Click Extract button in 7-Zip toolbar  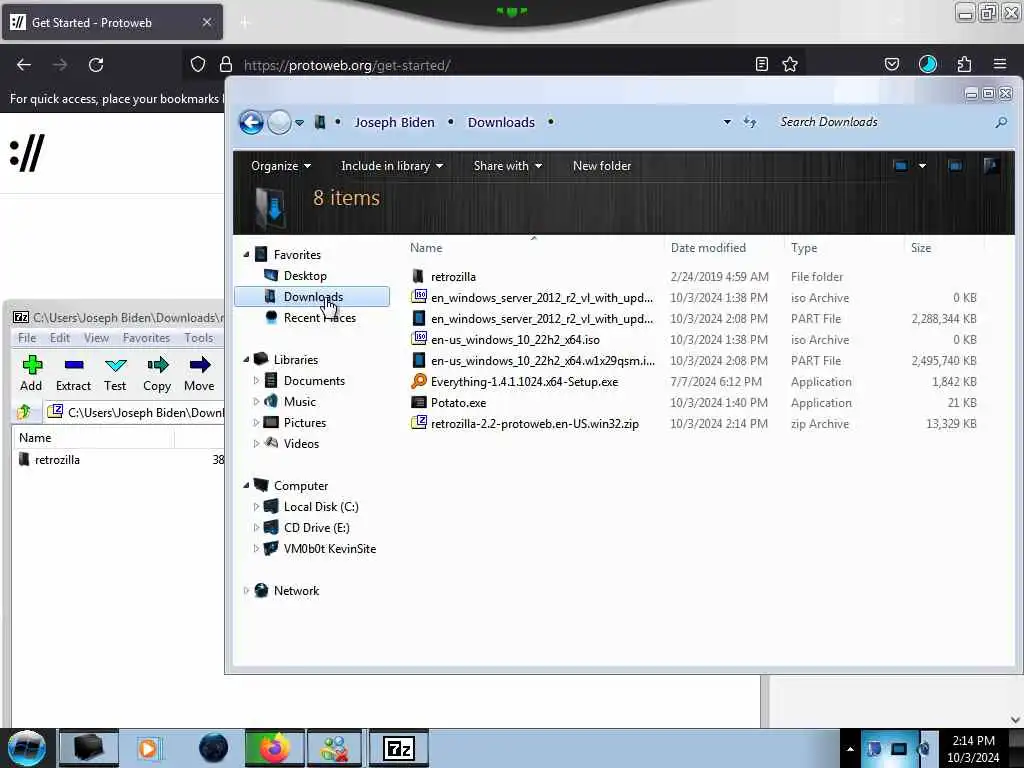(73, 374)
